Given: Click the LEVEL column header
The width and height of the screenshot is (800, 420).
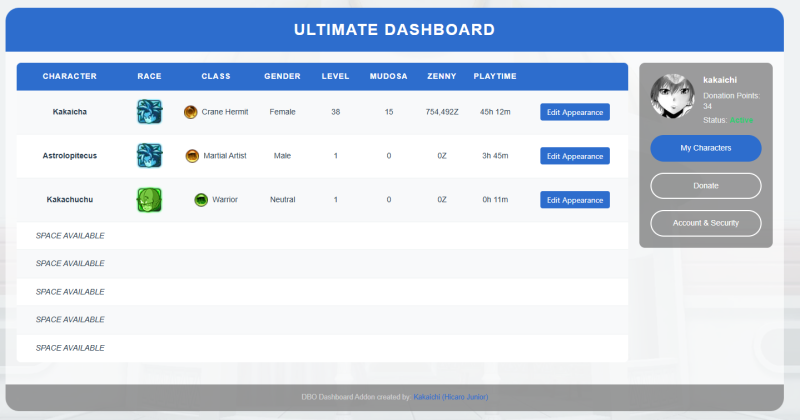Looking at the screenshot, I should pos(335,76).
